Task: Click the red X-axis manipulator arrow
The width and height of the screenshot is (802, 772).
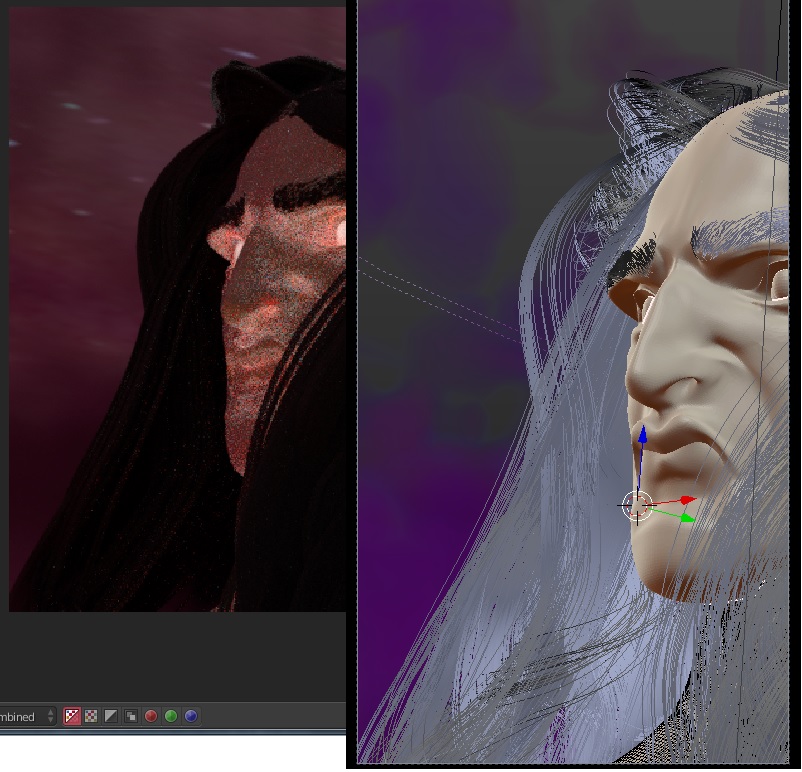Action: [x=688, y=500]
